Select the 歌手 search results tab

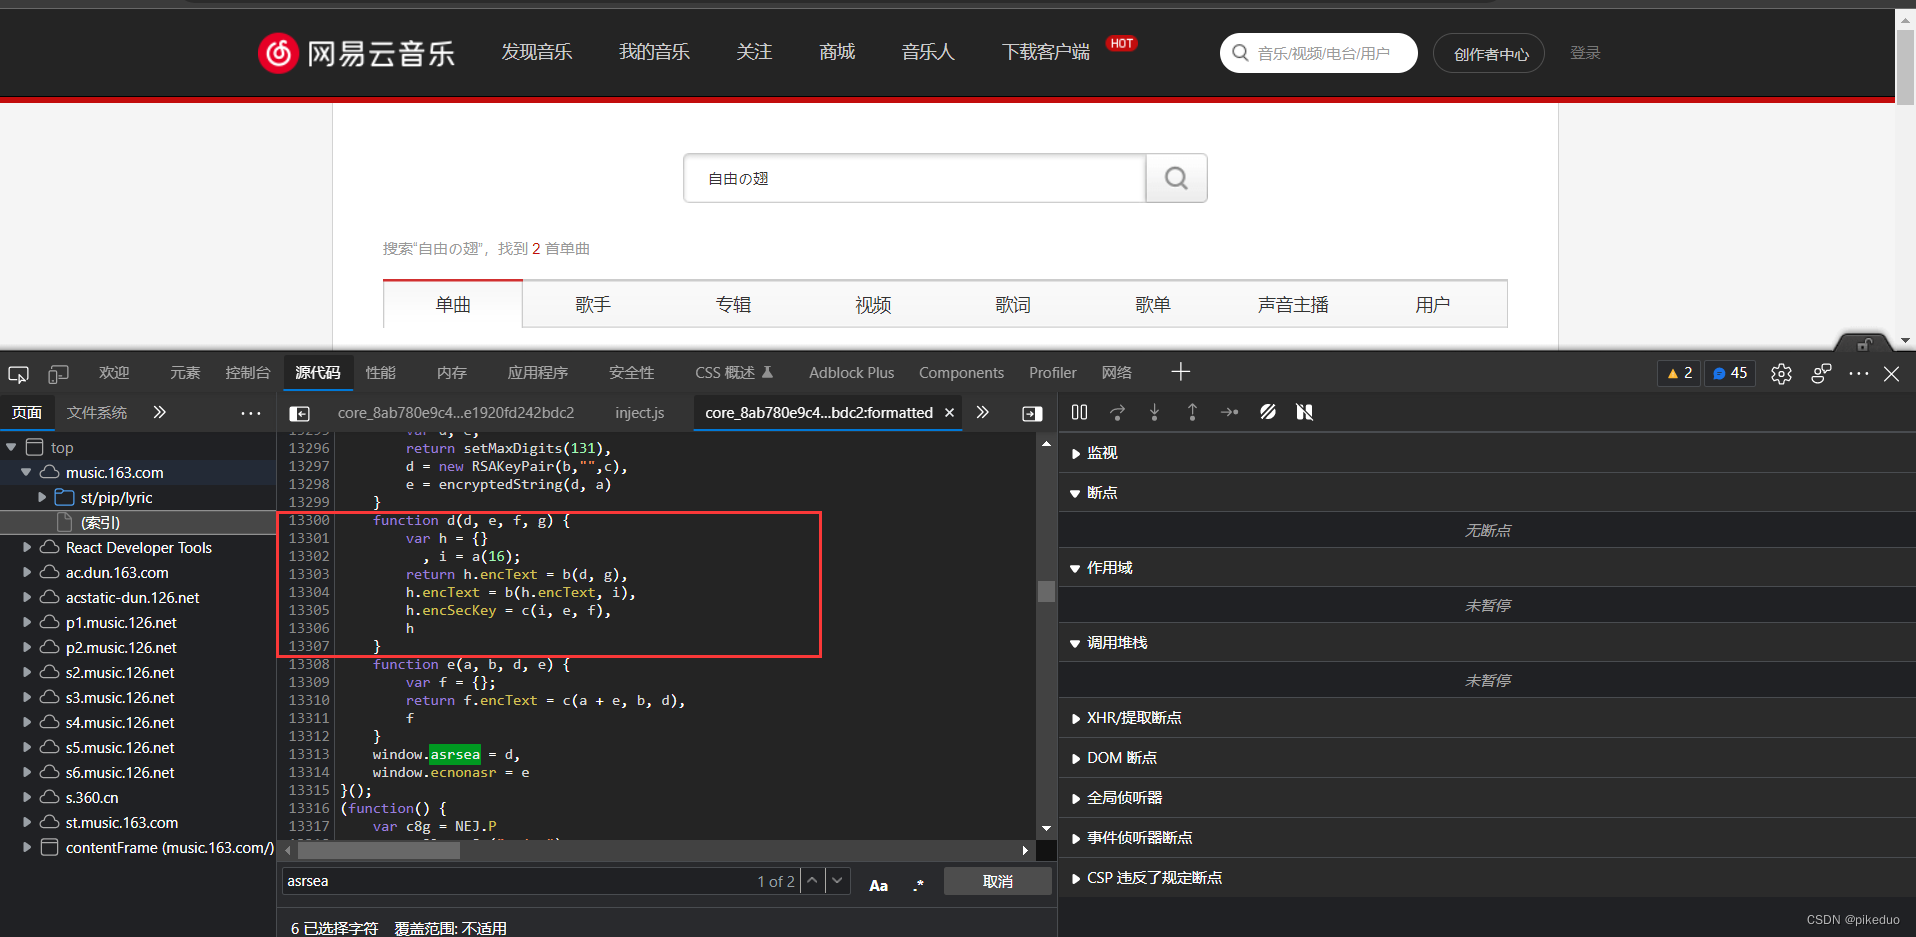(593, 305)
